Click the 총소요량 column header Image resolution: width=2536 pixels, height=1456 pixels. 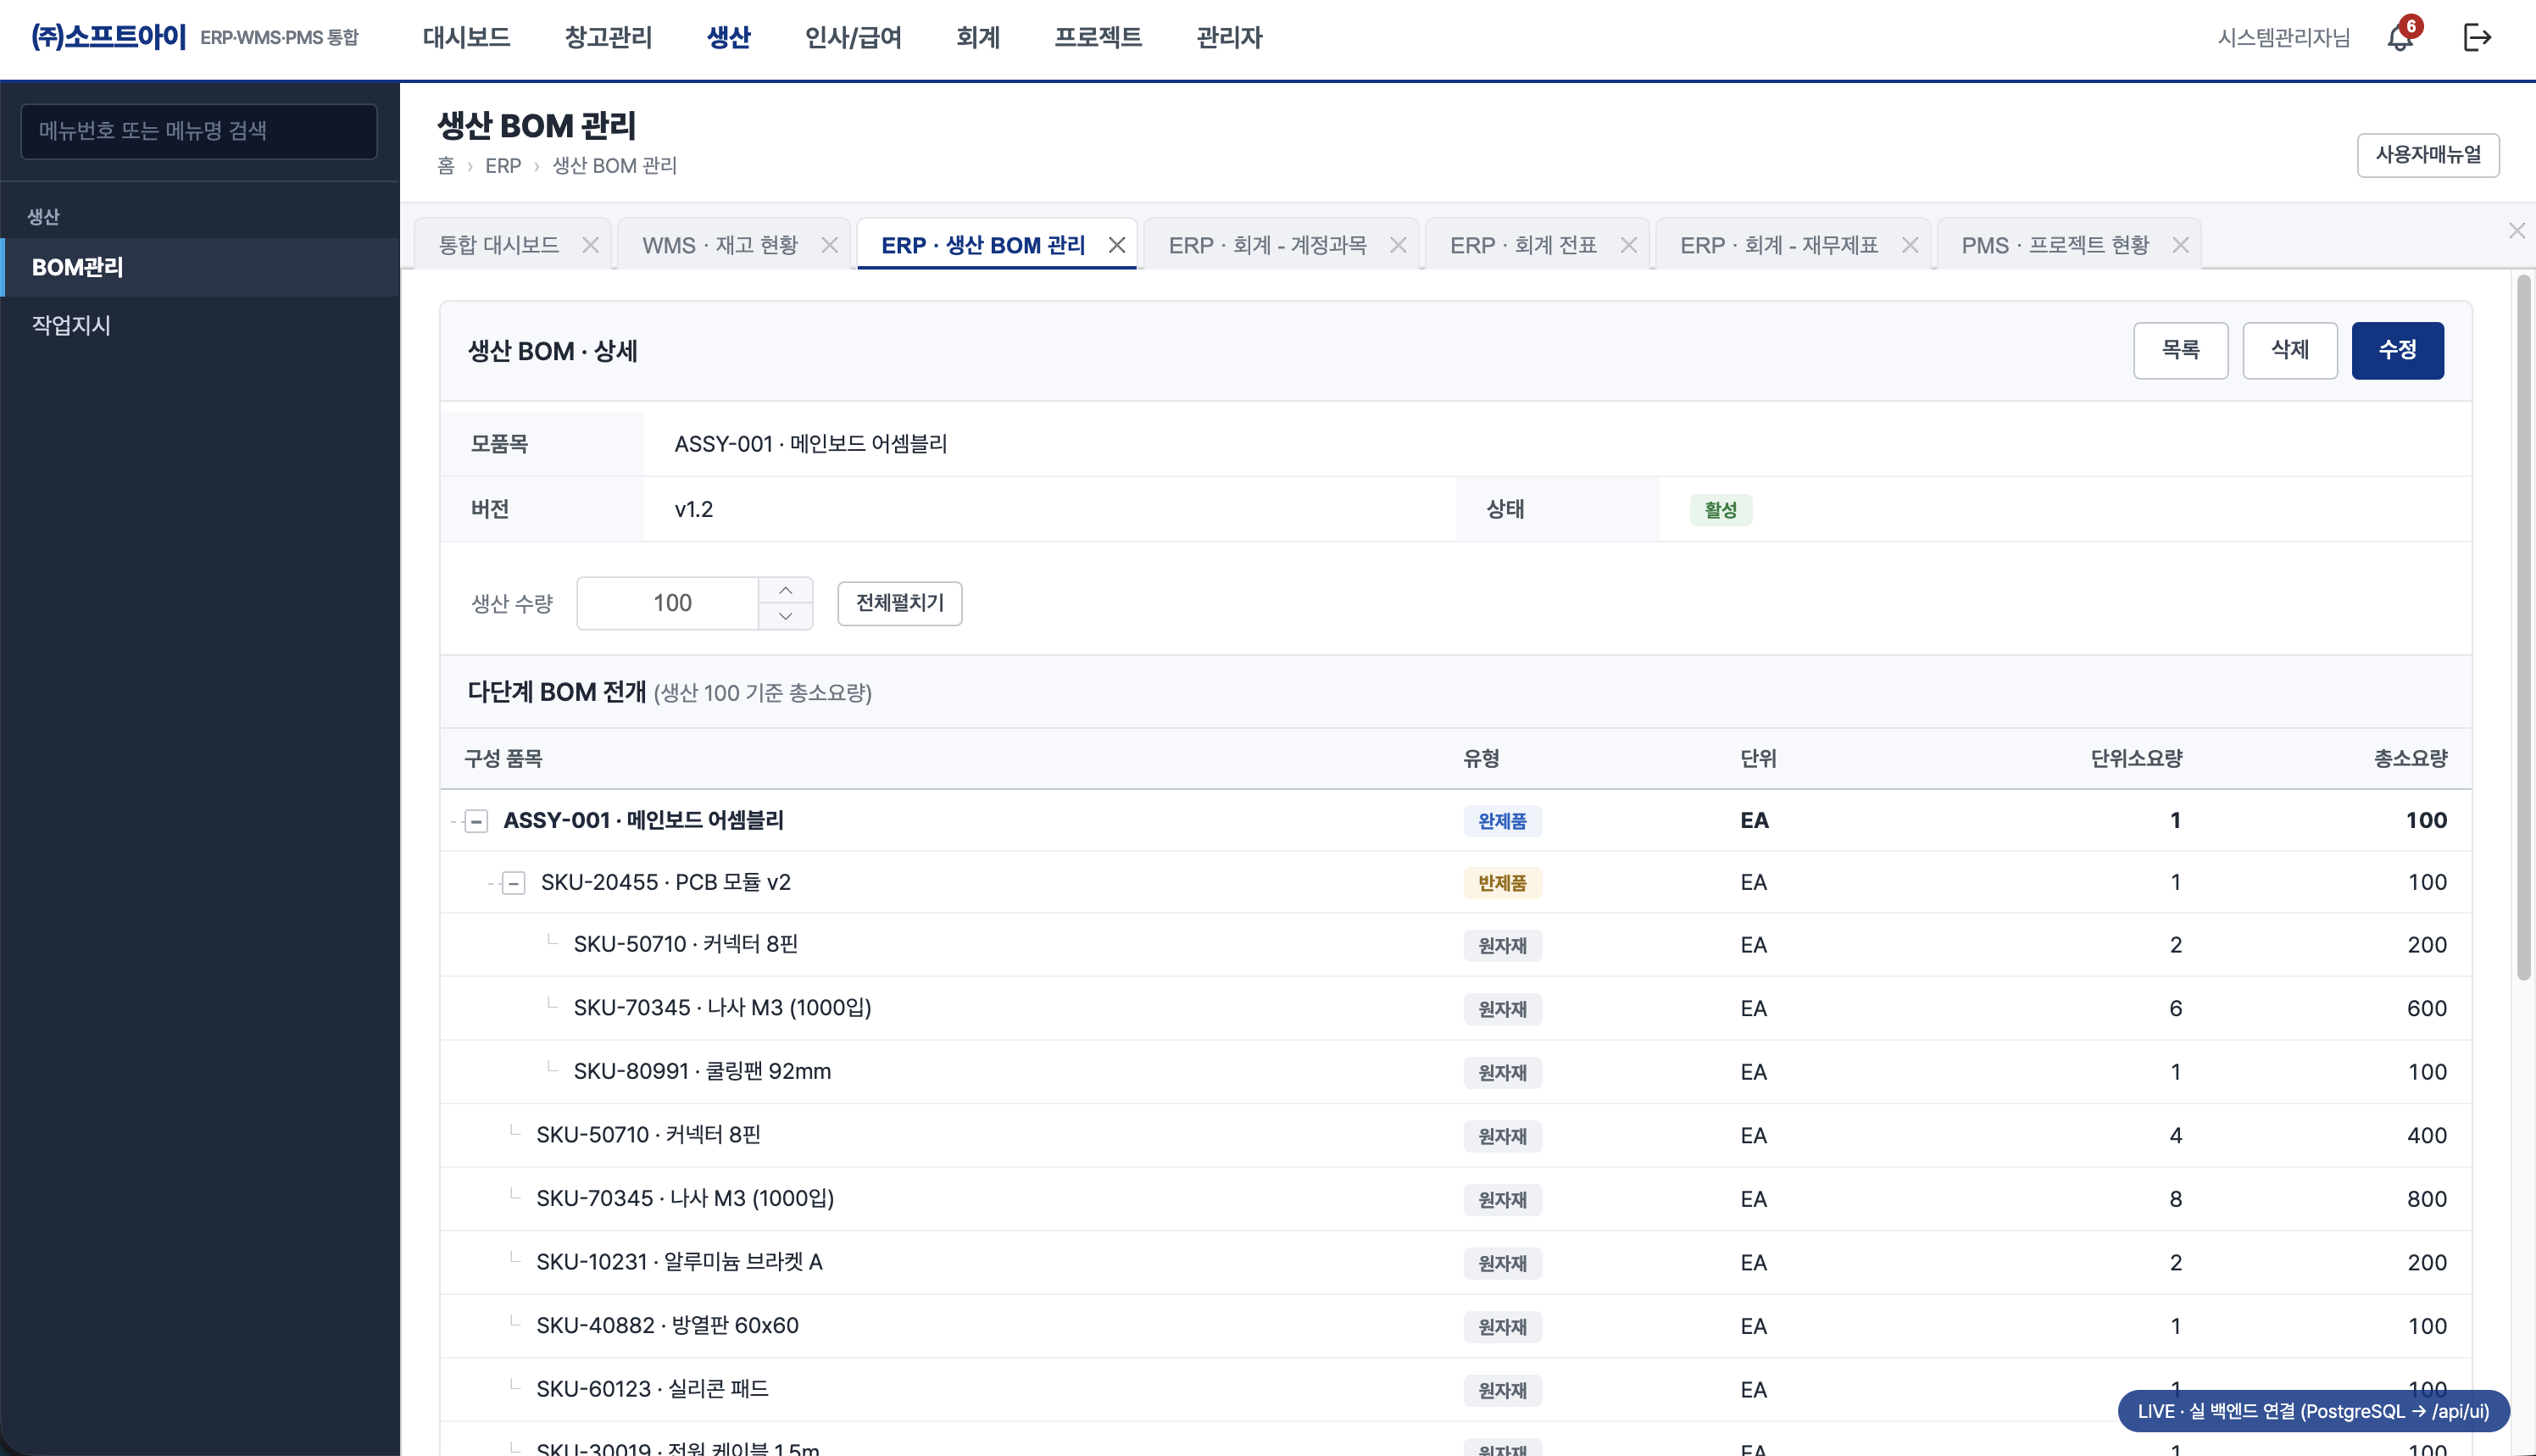coord(2410,759)
